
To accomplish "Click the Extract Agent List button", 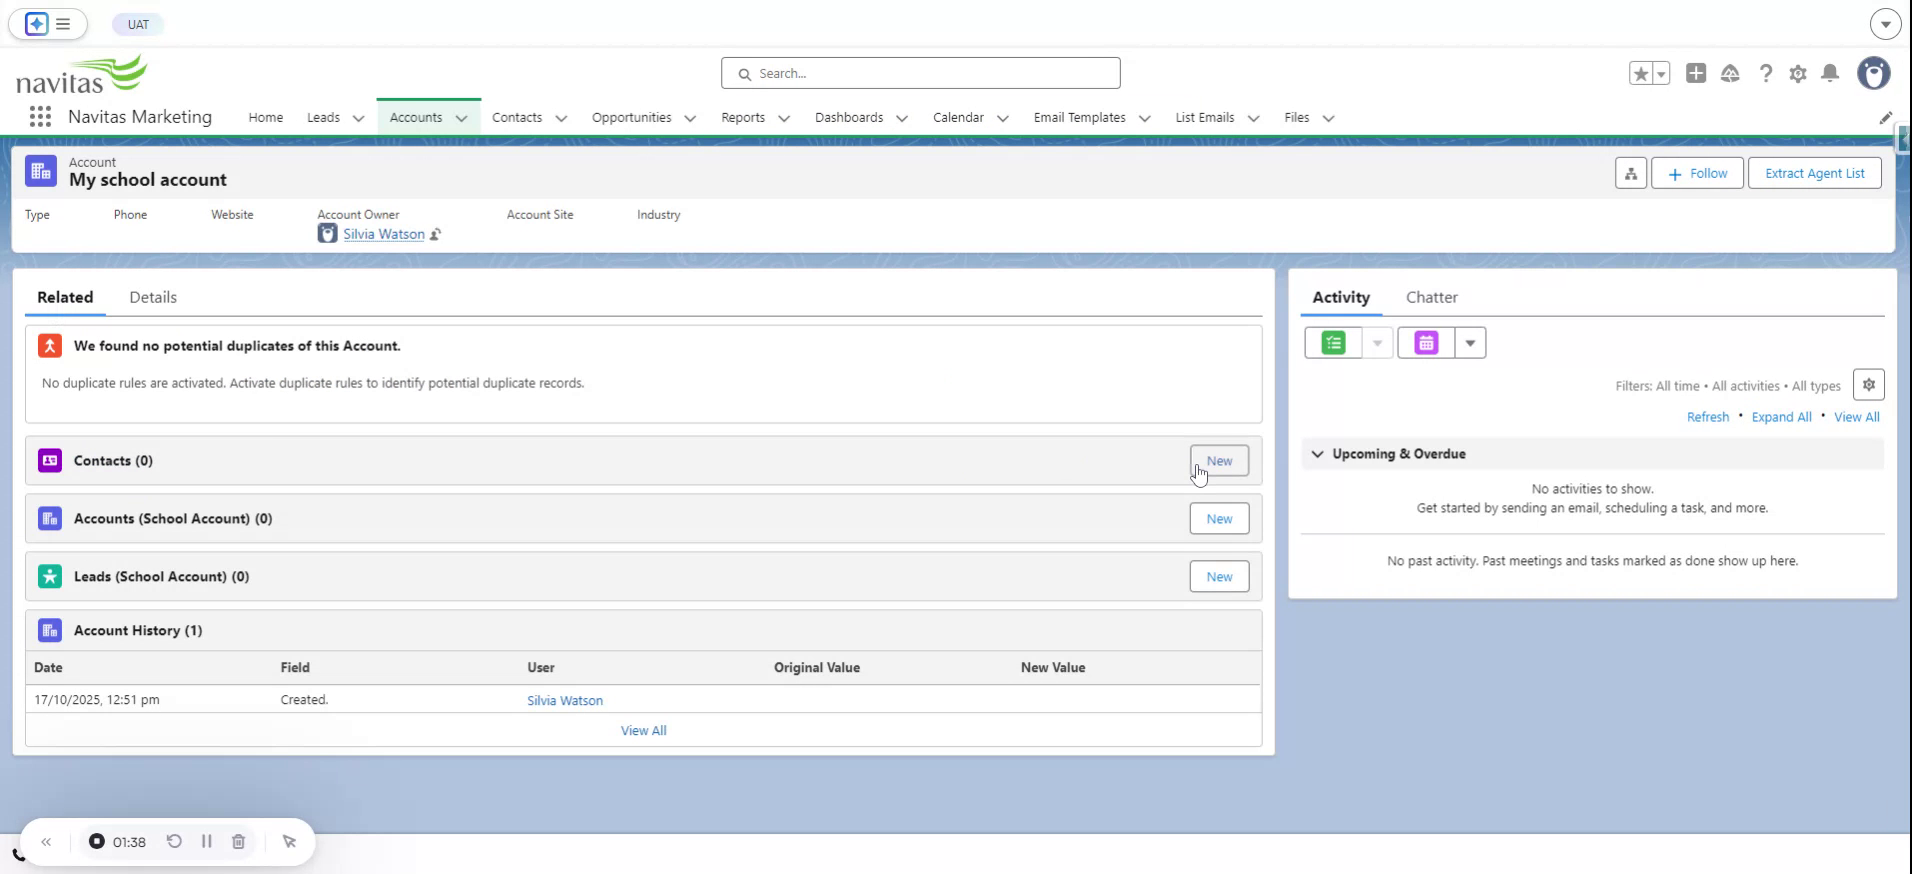I will click(1814, 173).
